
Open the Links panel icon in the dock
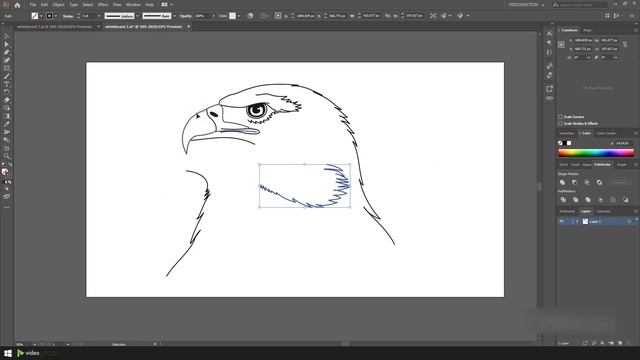tap(549, 98)
